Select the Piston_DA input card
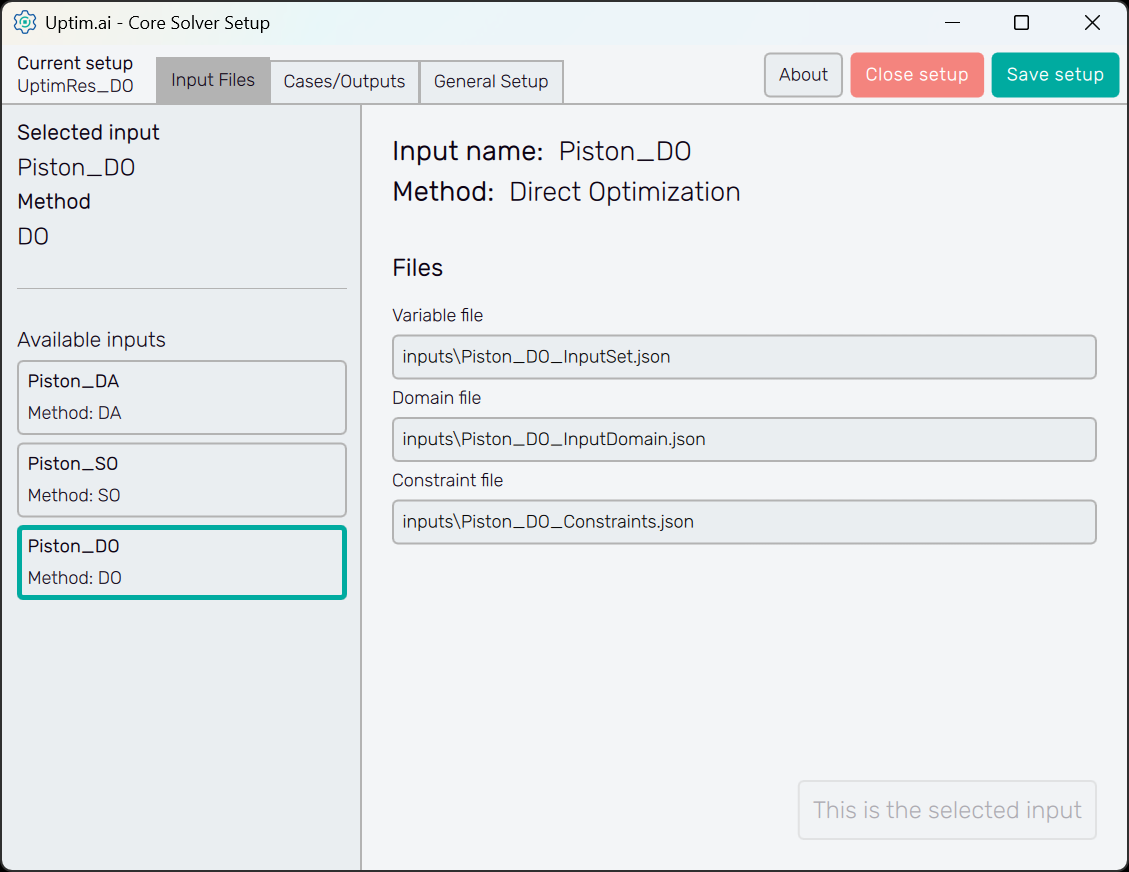 click(x=182, y=397)
